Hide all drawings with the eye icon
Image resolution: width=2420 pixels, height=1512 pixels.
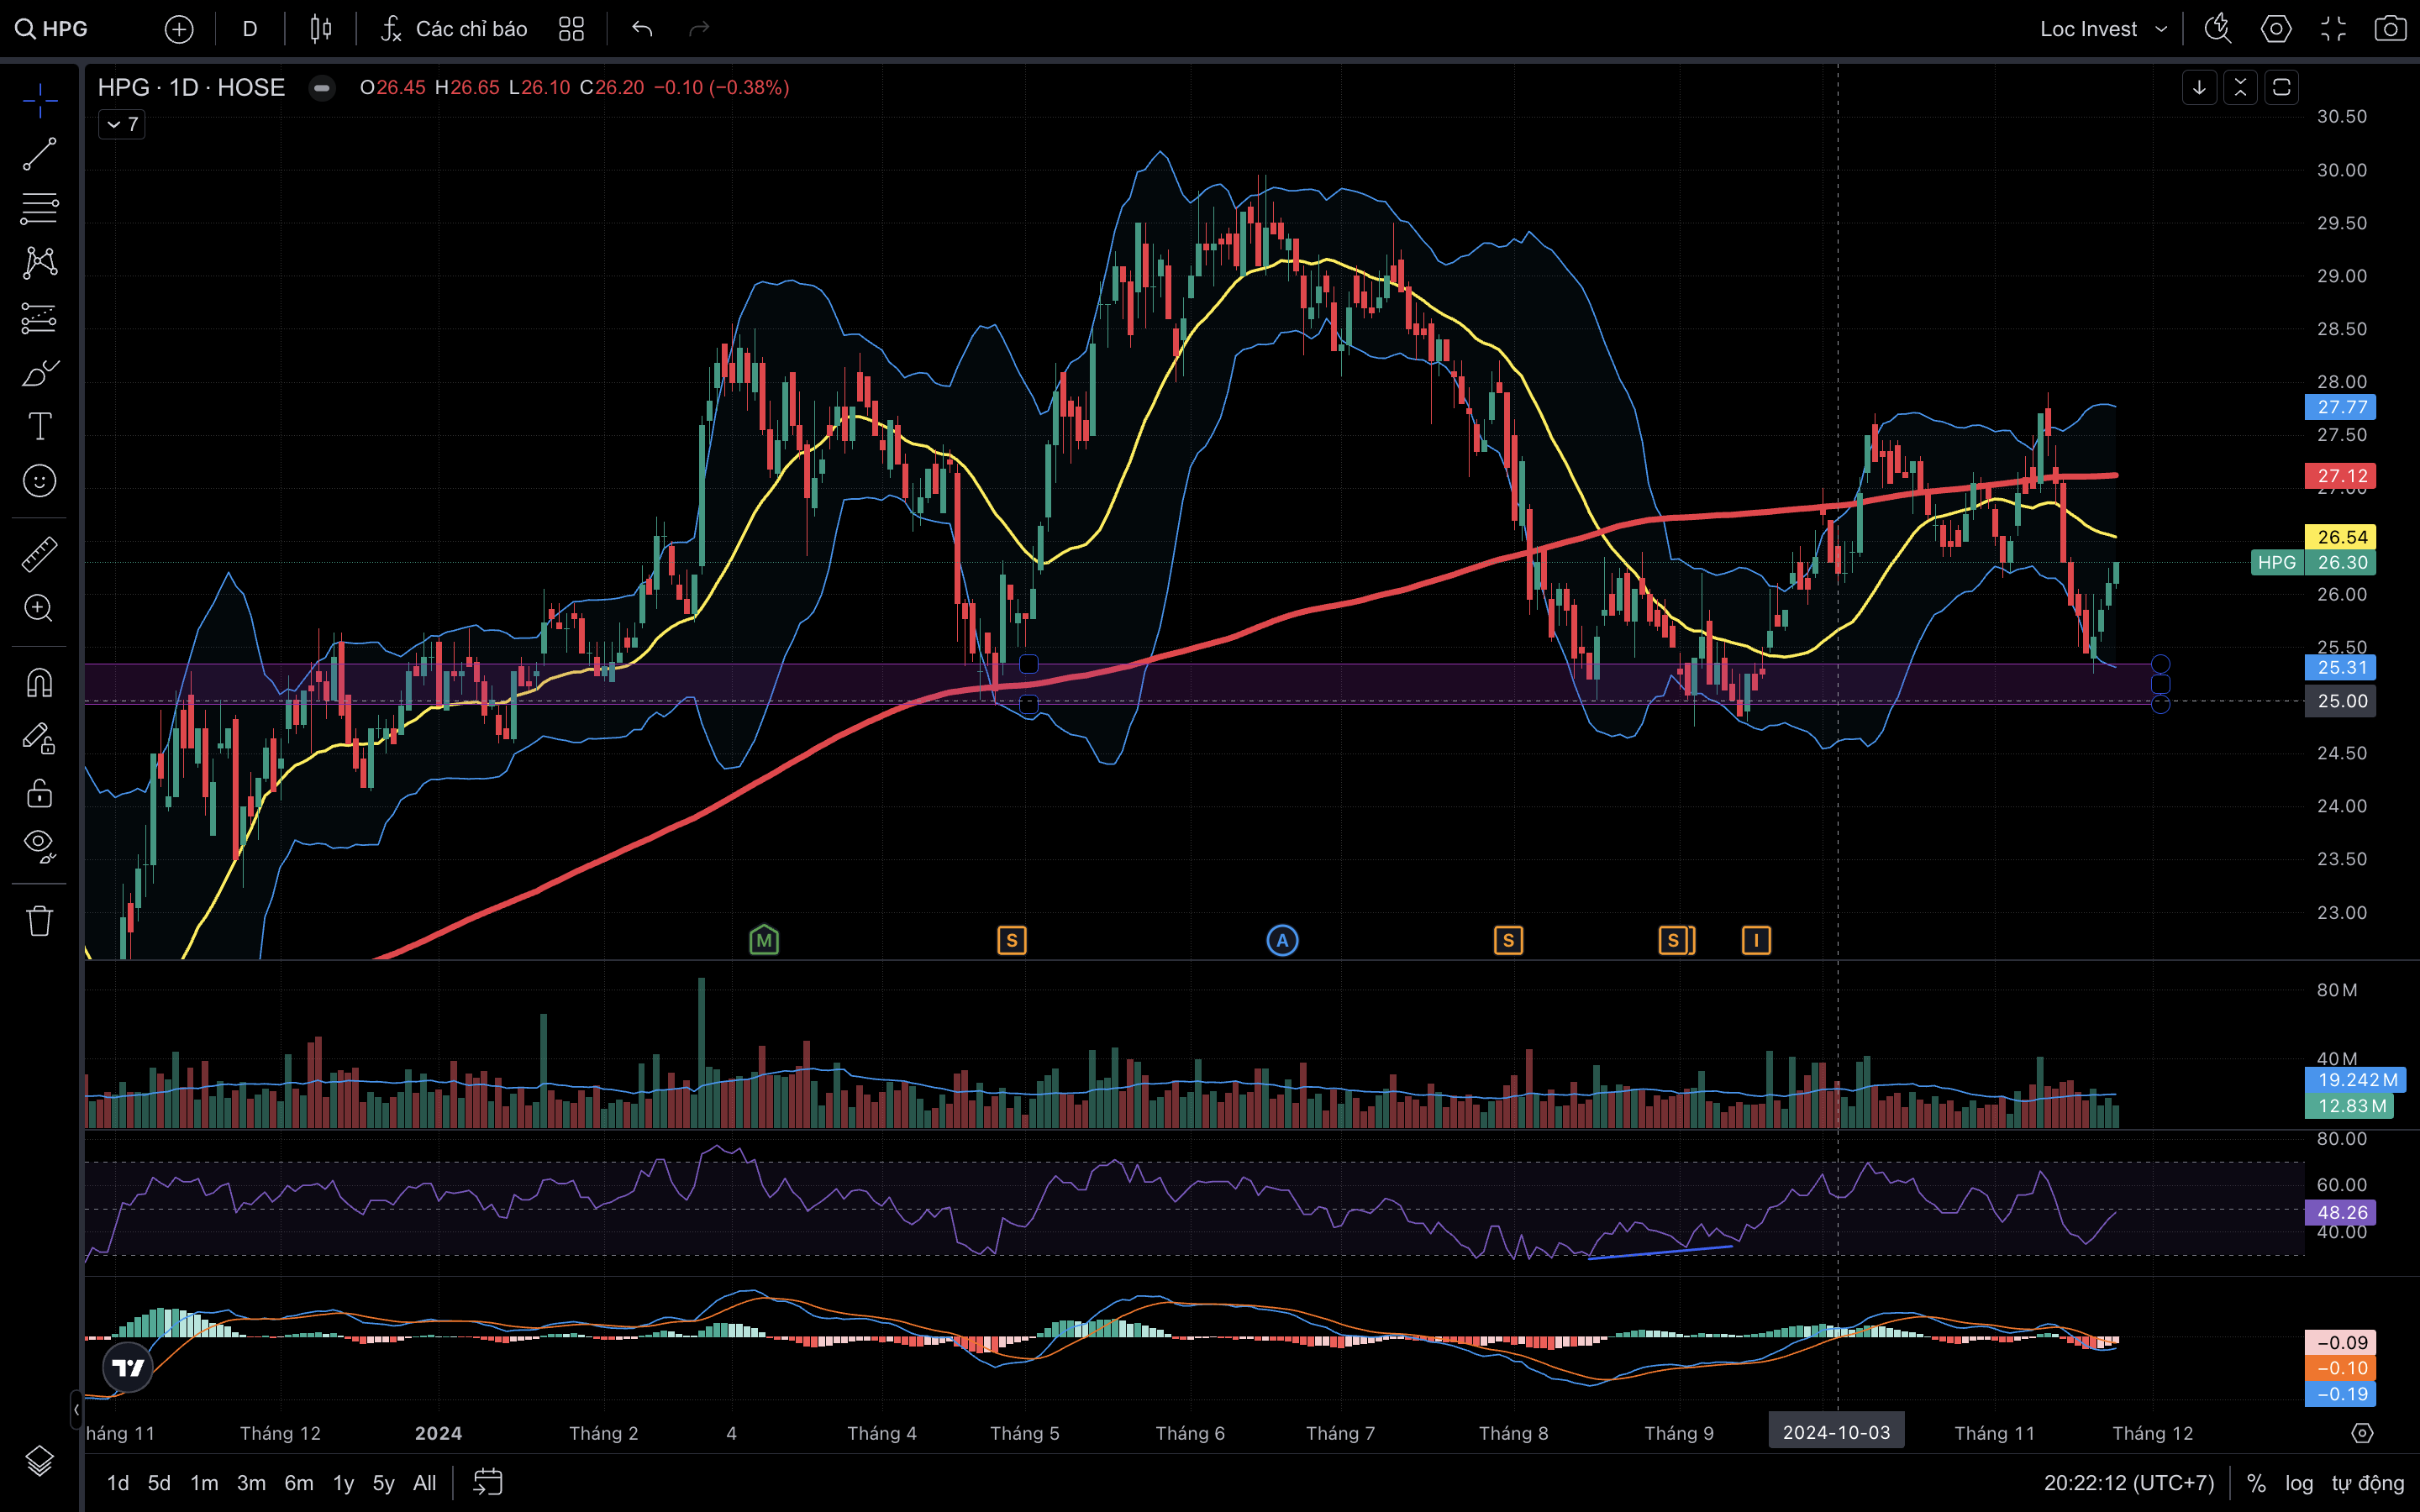click(39, 845)
